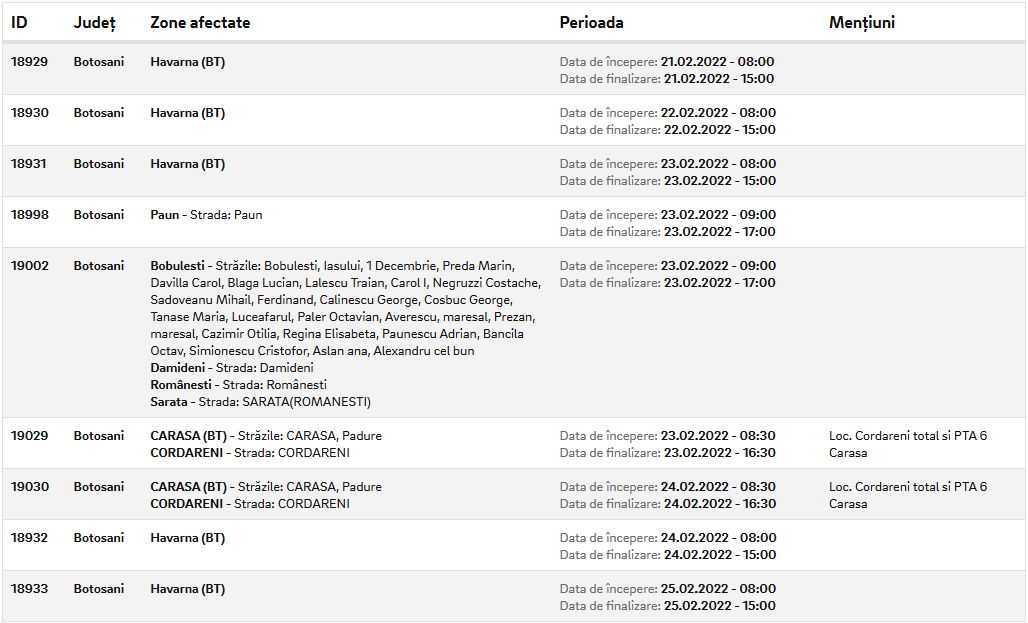This screenshot has height=623, width=1028.
Task: Click the Bobulesti locality name
Action: [x=177, y=266]
